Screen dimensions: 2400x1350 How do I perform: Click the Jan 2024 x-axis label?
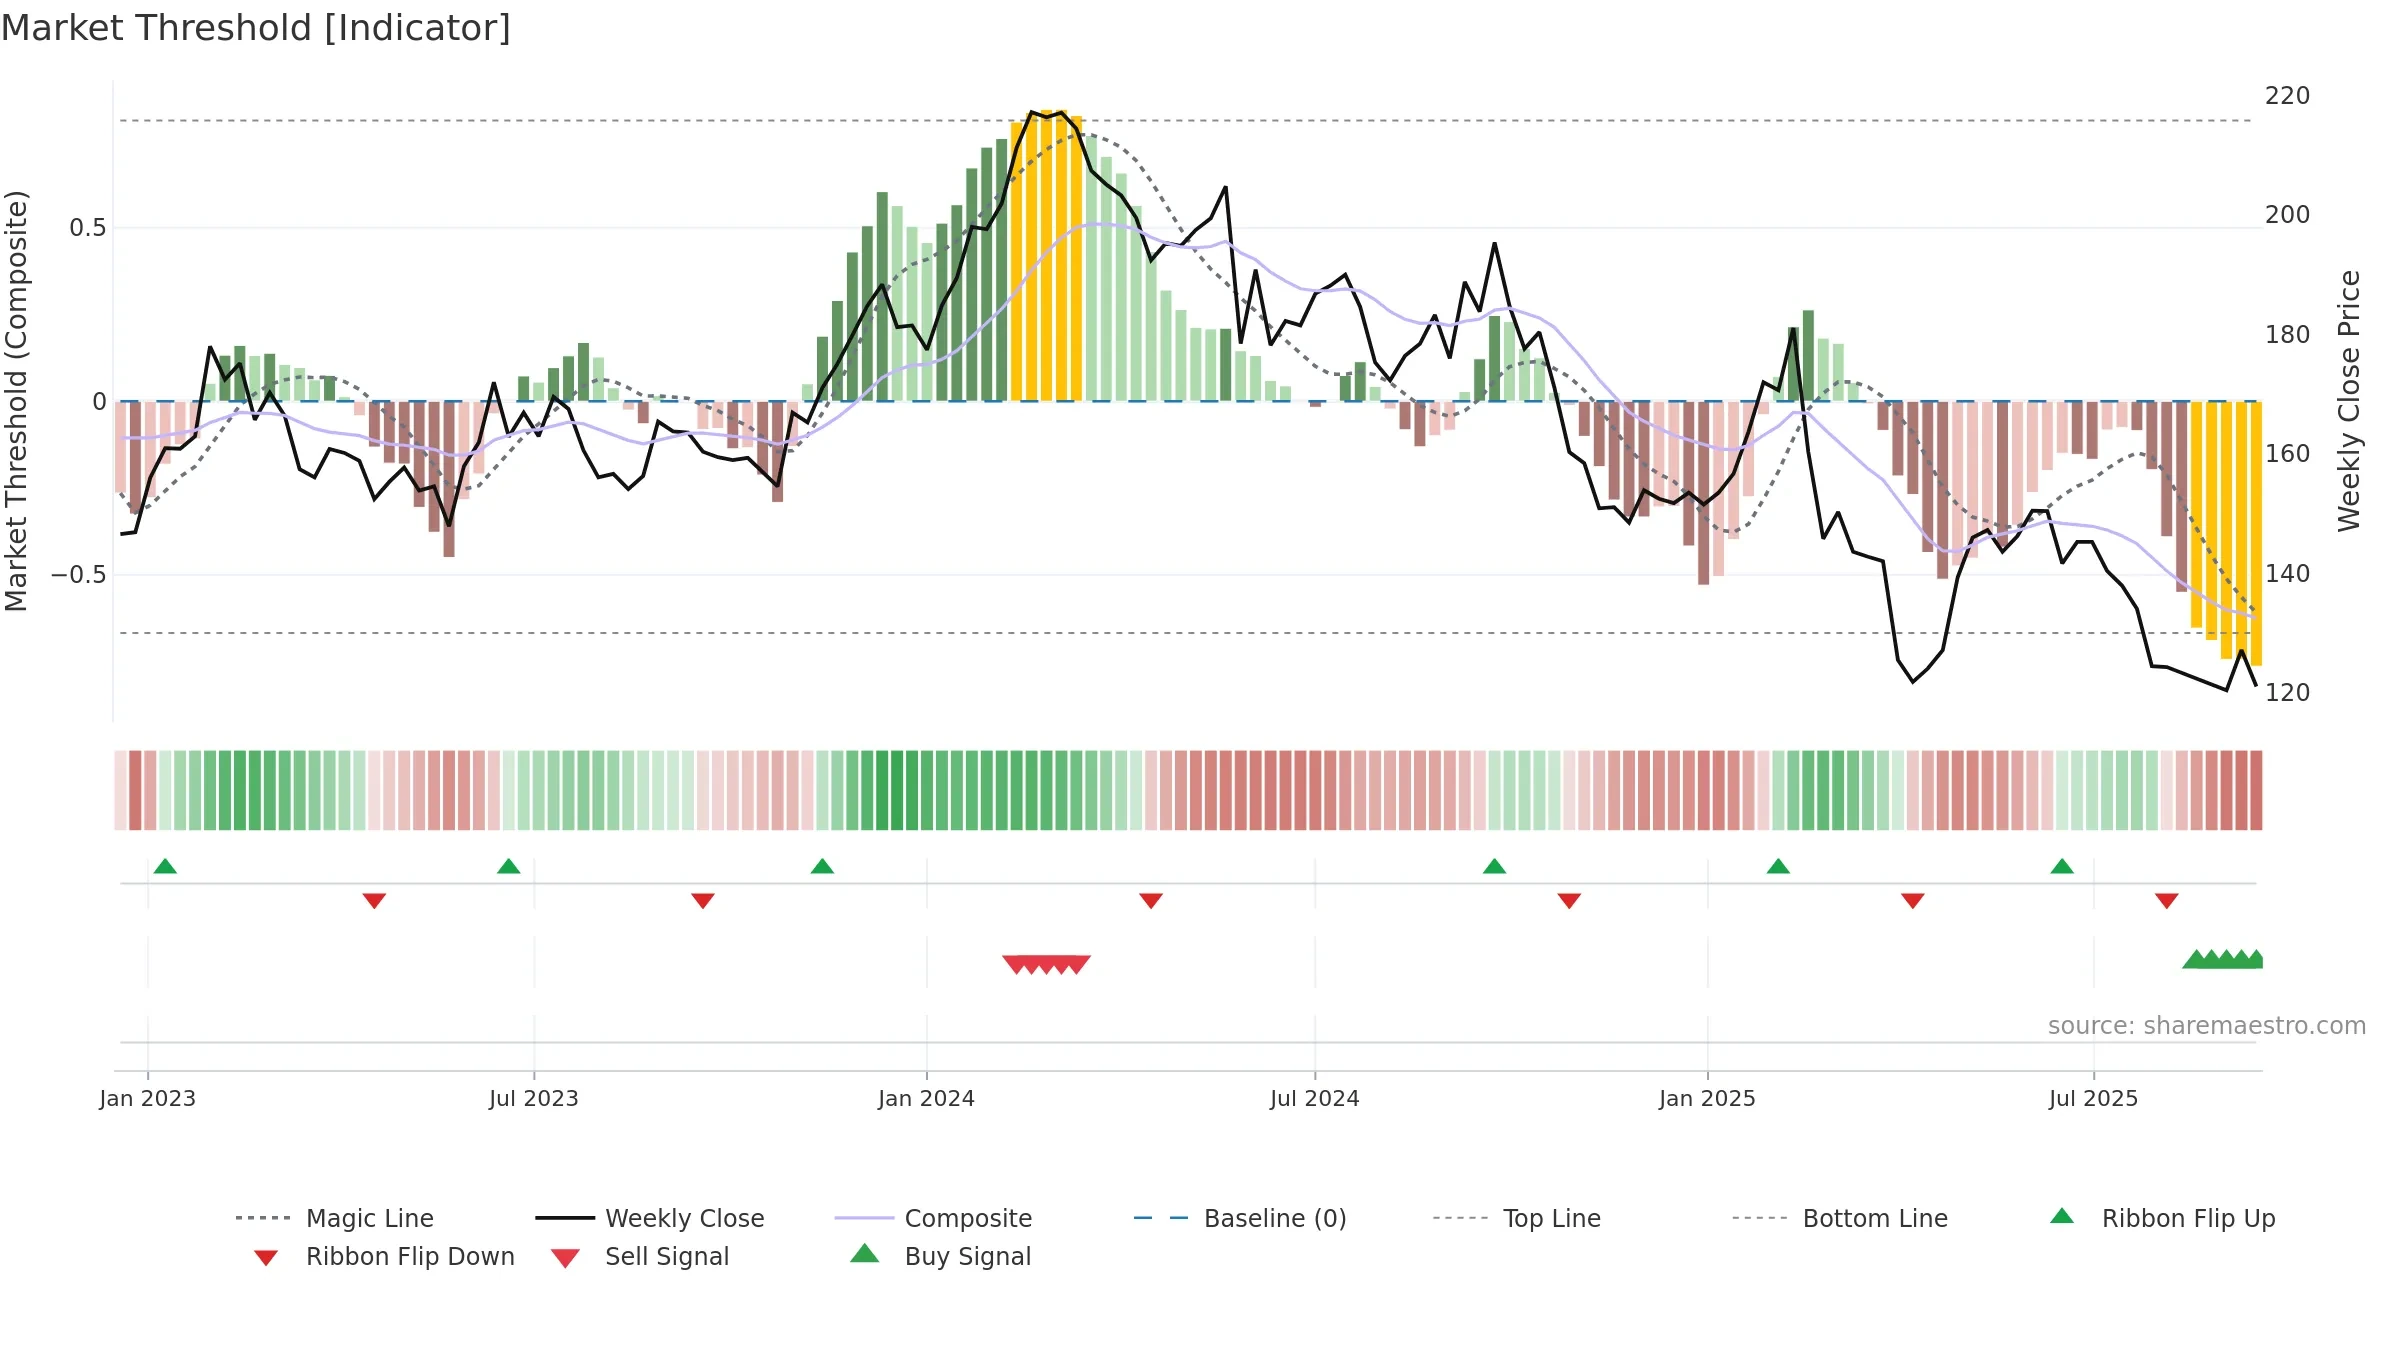tap(927, 1098)
